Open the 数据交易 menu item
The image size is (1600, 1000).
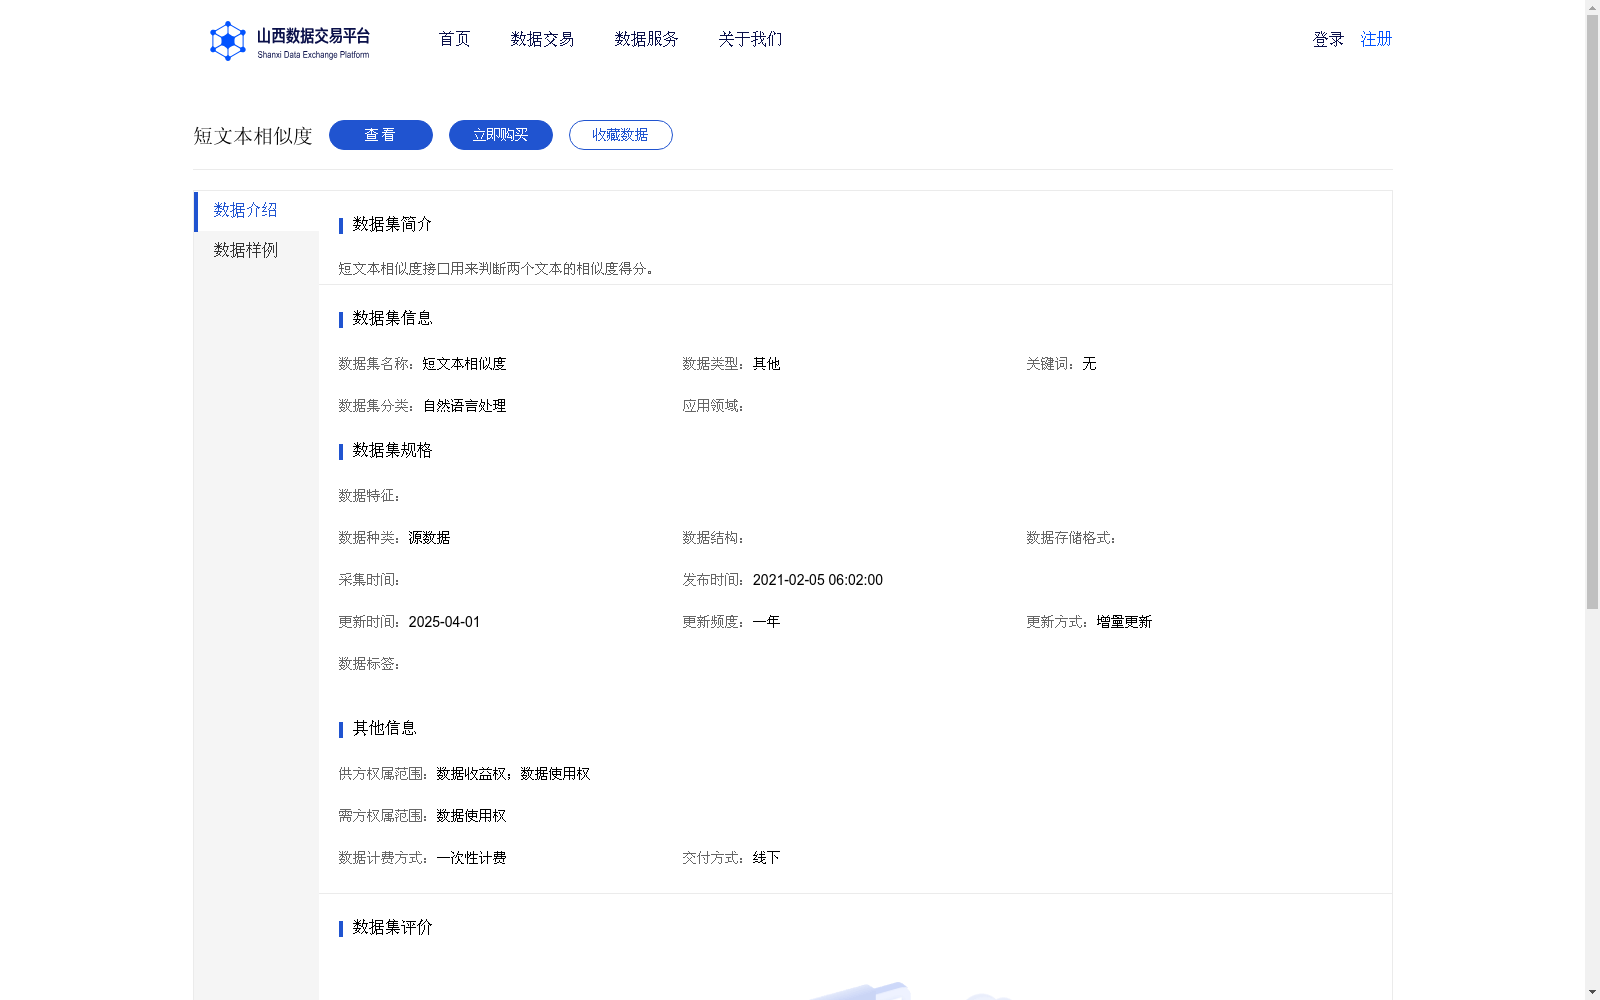point(542,39)
